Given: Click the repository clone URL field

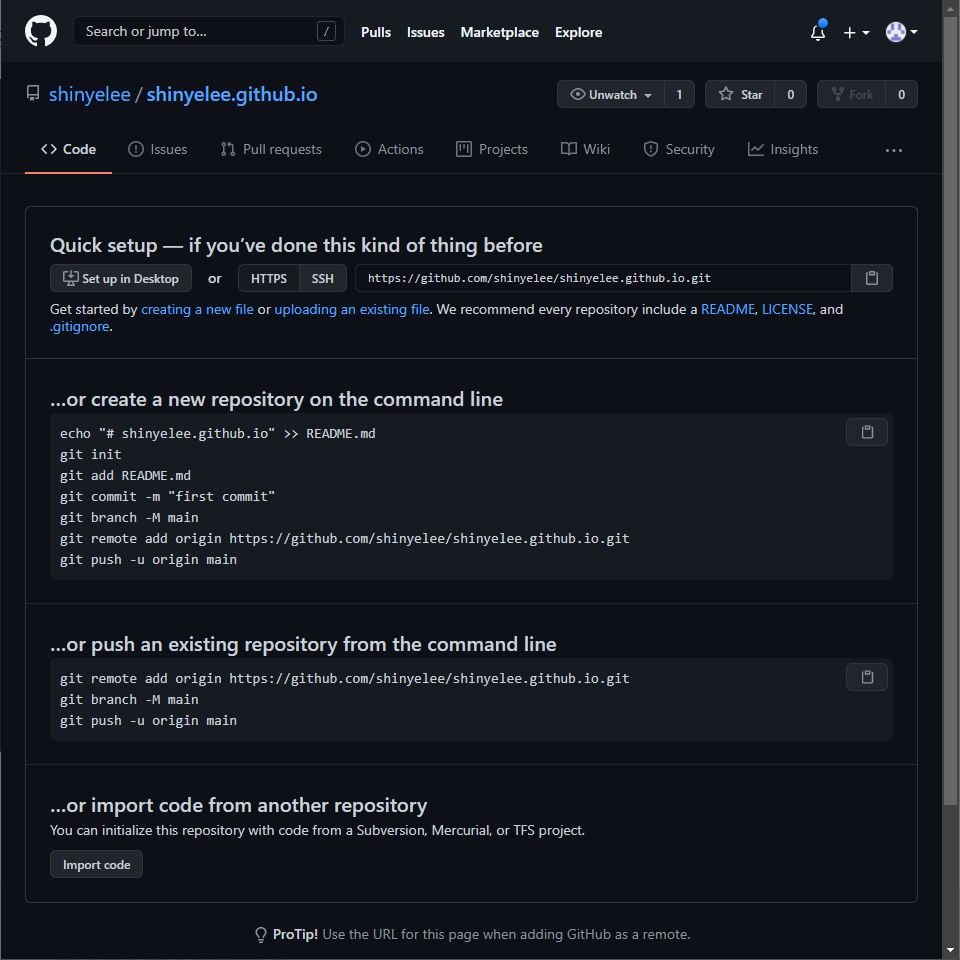Looking at the screenshot, I should 603,278.
